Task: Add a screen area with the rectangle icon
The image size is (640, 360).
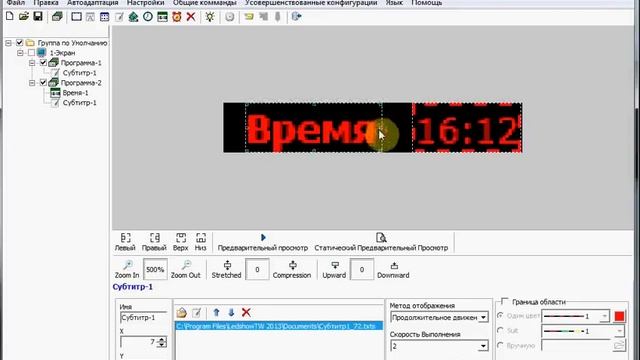Action: 76,17
